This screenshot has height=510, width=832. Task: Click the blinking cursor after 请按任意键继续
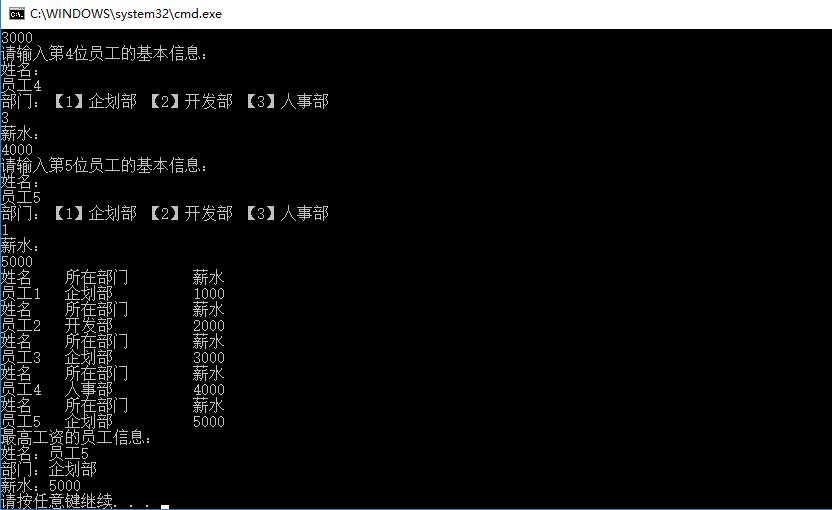[165, 507]
